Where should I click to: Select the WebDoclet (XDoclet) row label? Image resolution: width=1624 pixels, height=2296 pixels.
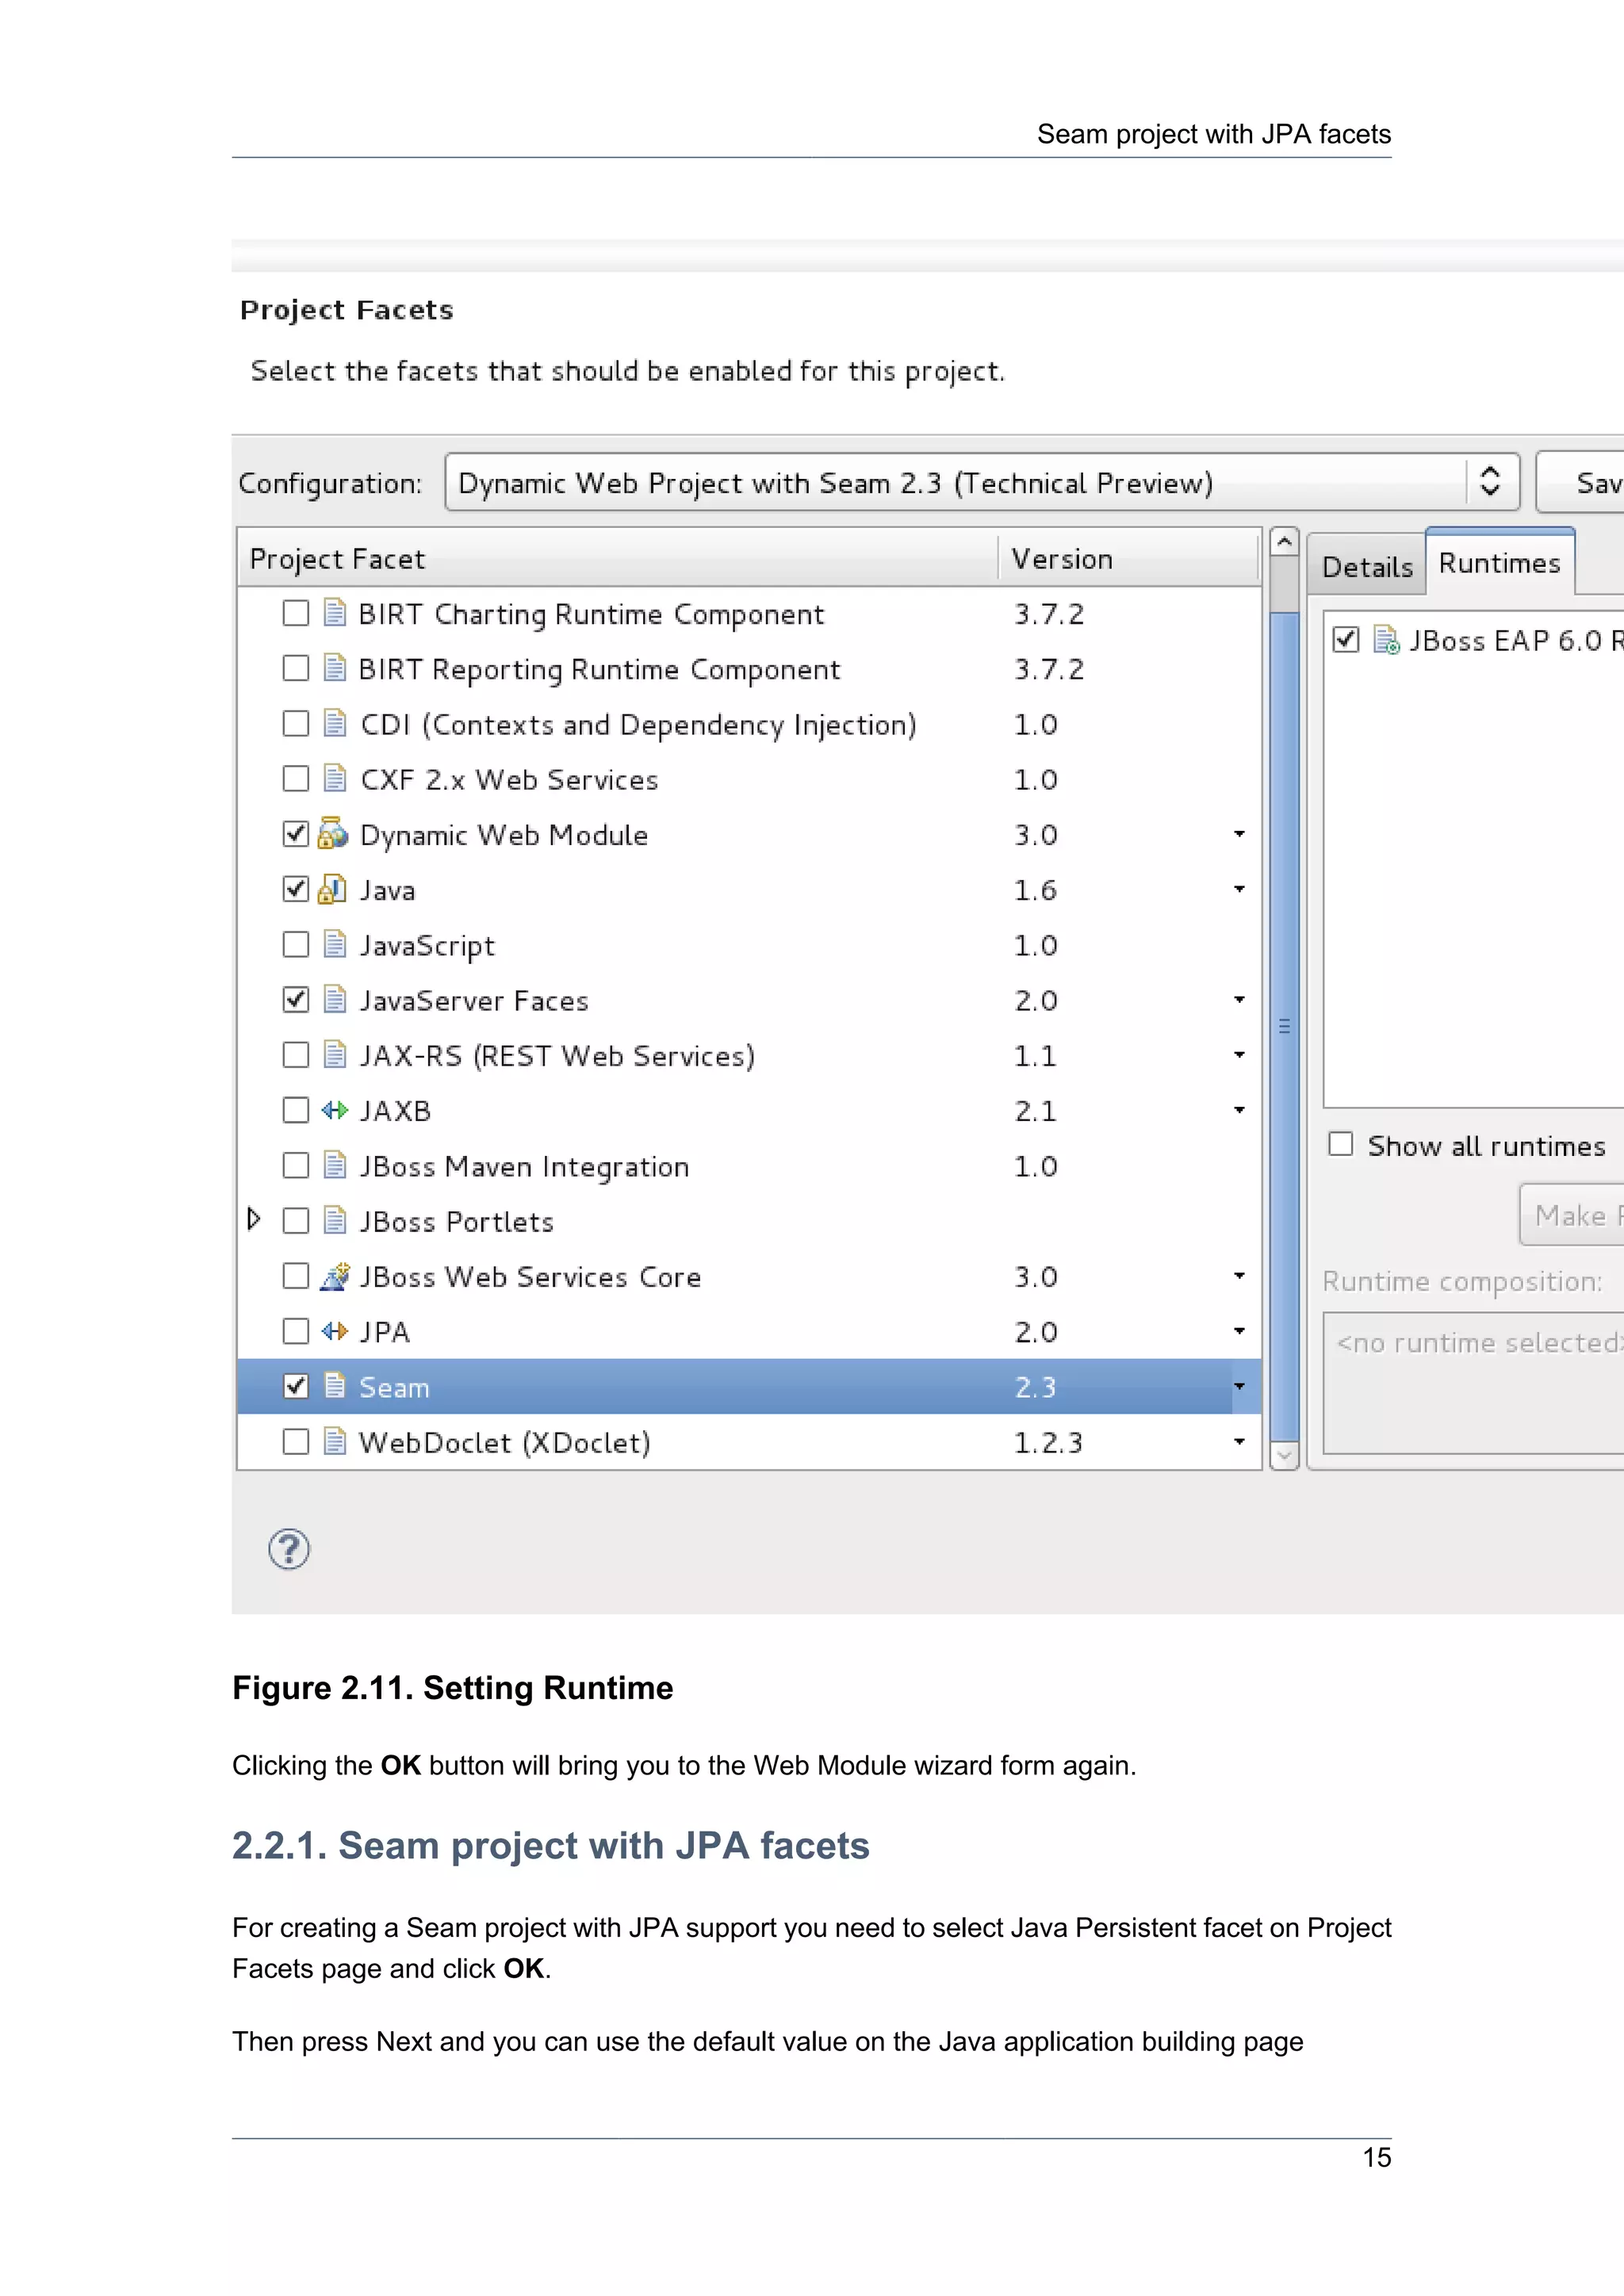[505, 1443]
